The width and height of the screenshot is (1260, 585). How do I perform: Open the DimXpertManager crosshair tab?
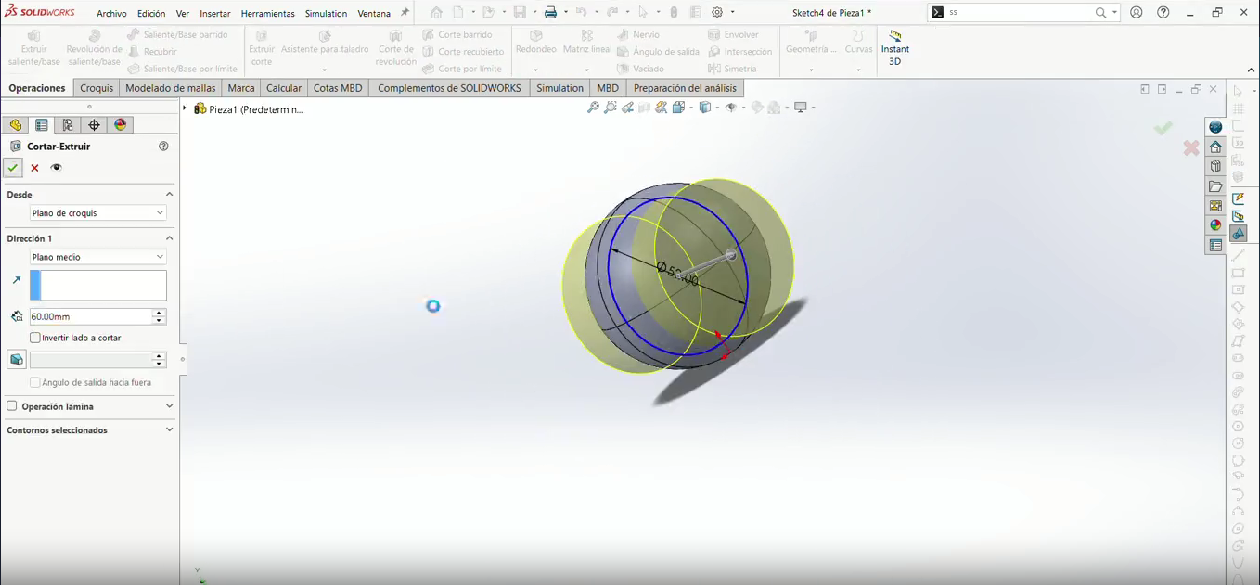pos(94,125)
